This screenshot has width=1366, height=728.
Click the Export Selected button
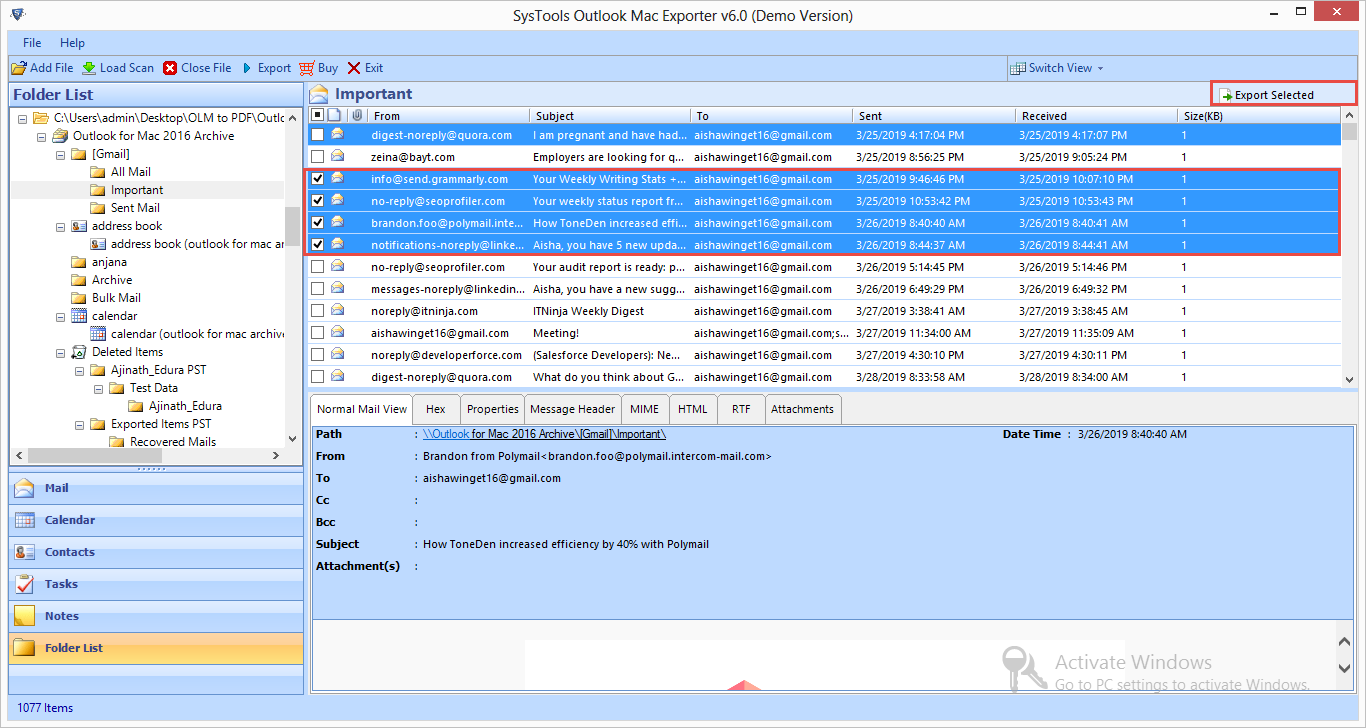1283,95
